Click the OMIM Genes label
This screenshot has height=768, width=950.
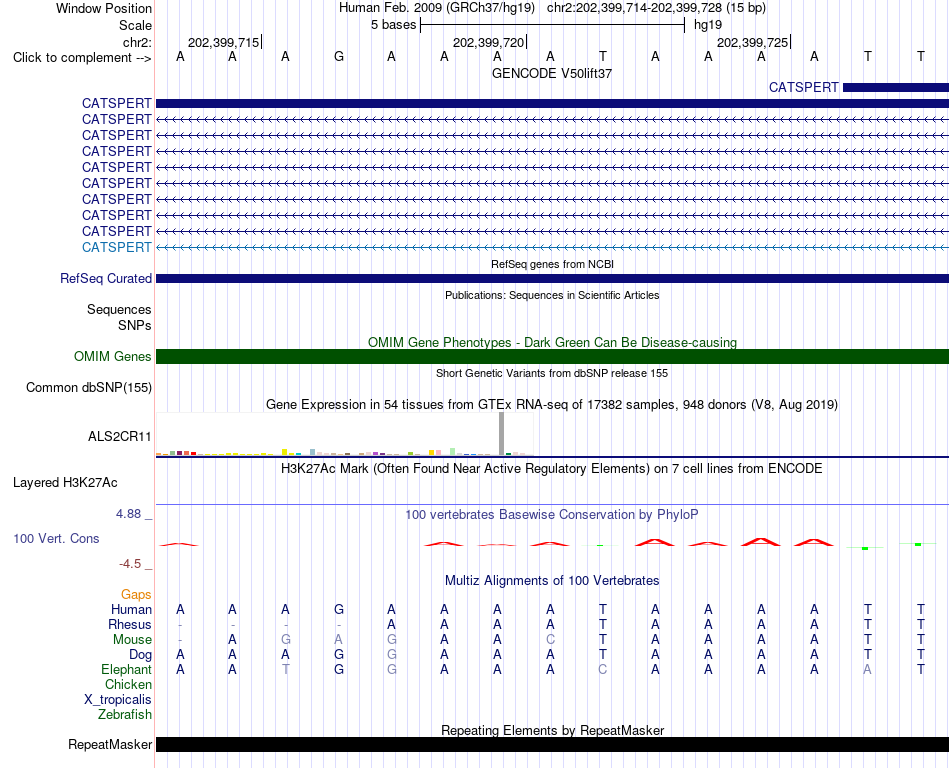point(112,356)
